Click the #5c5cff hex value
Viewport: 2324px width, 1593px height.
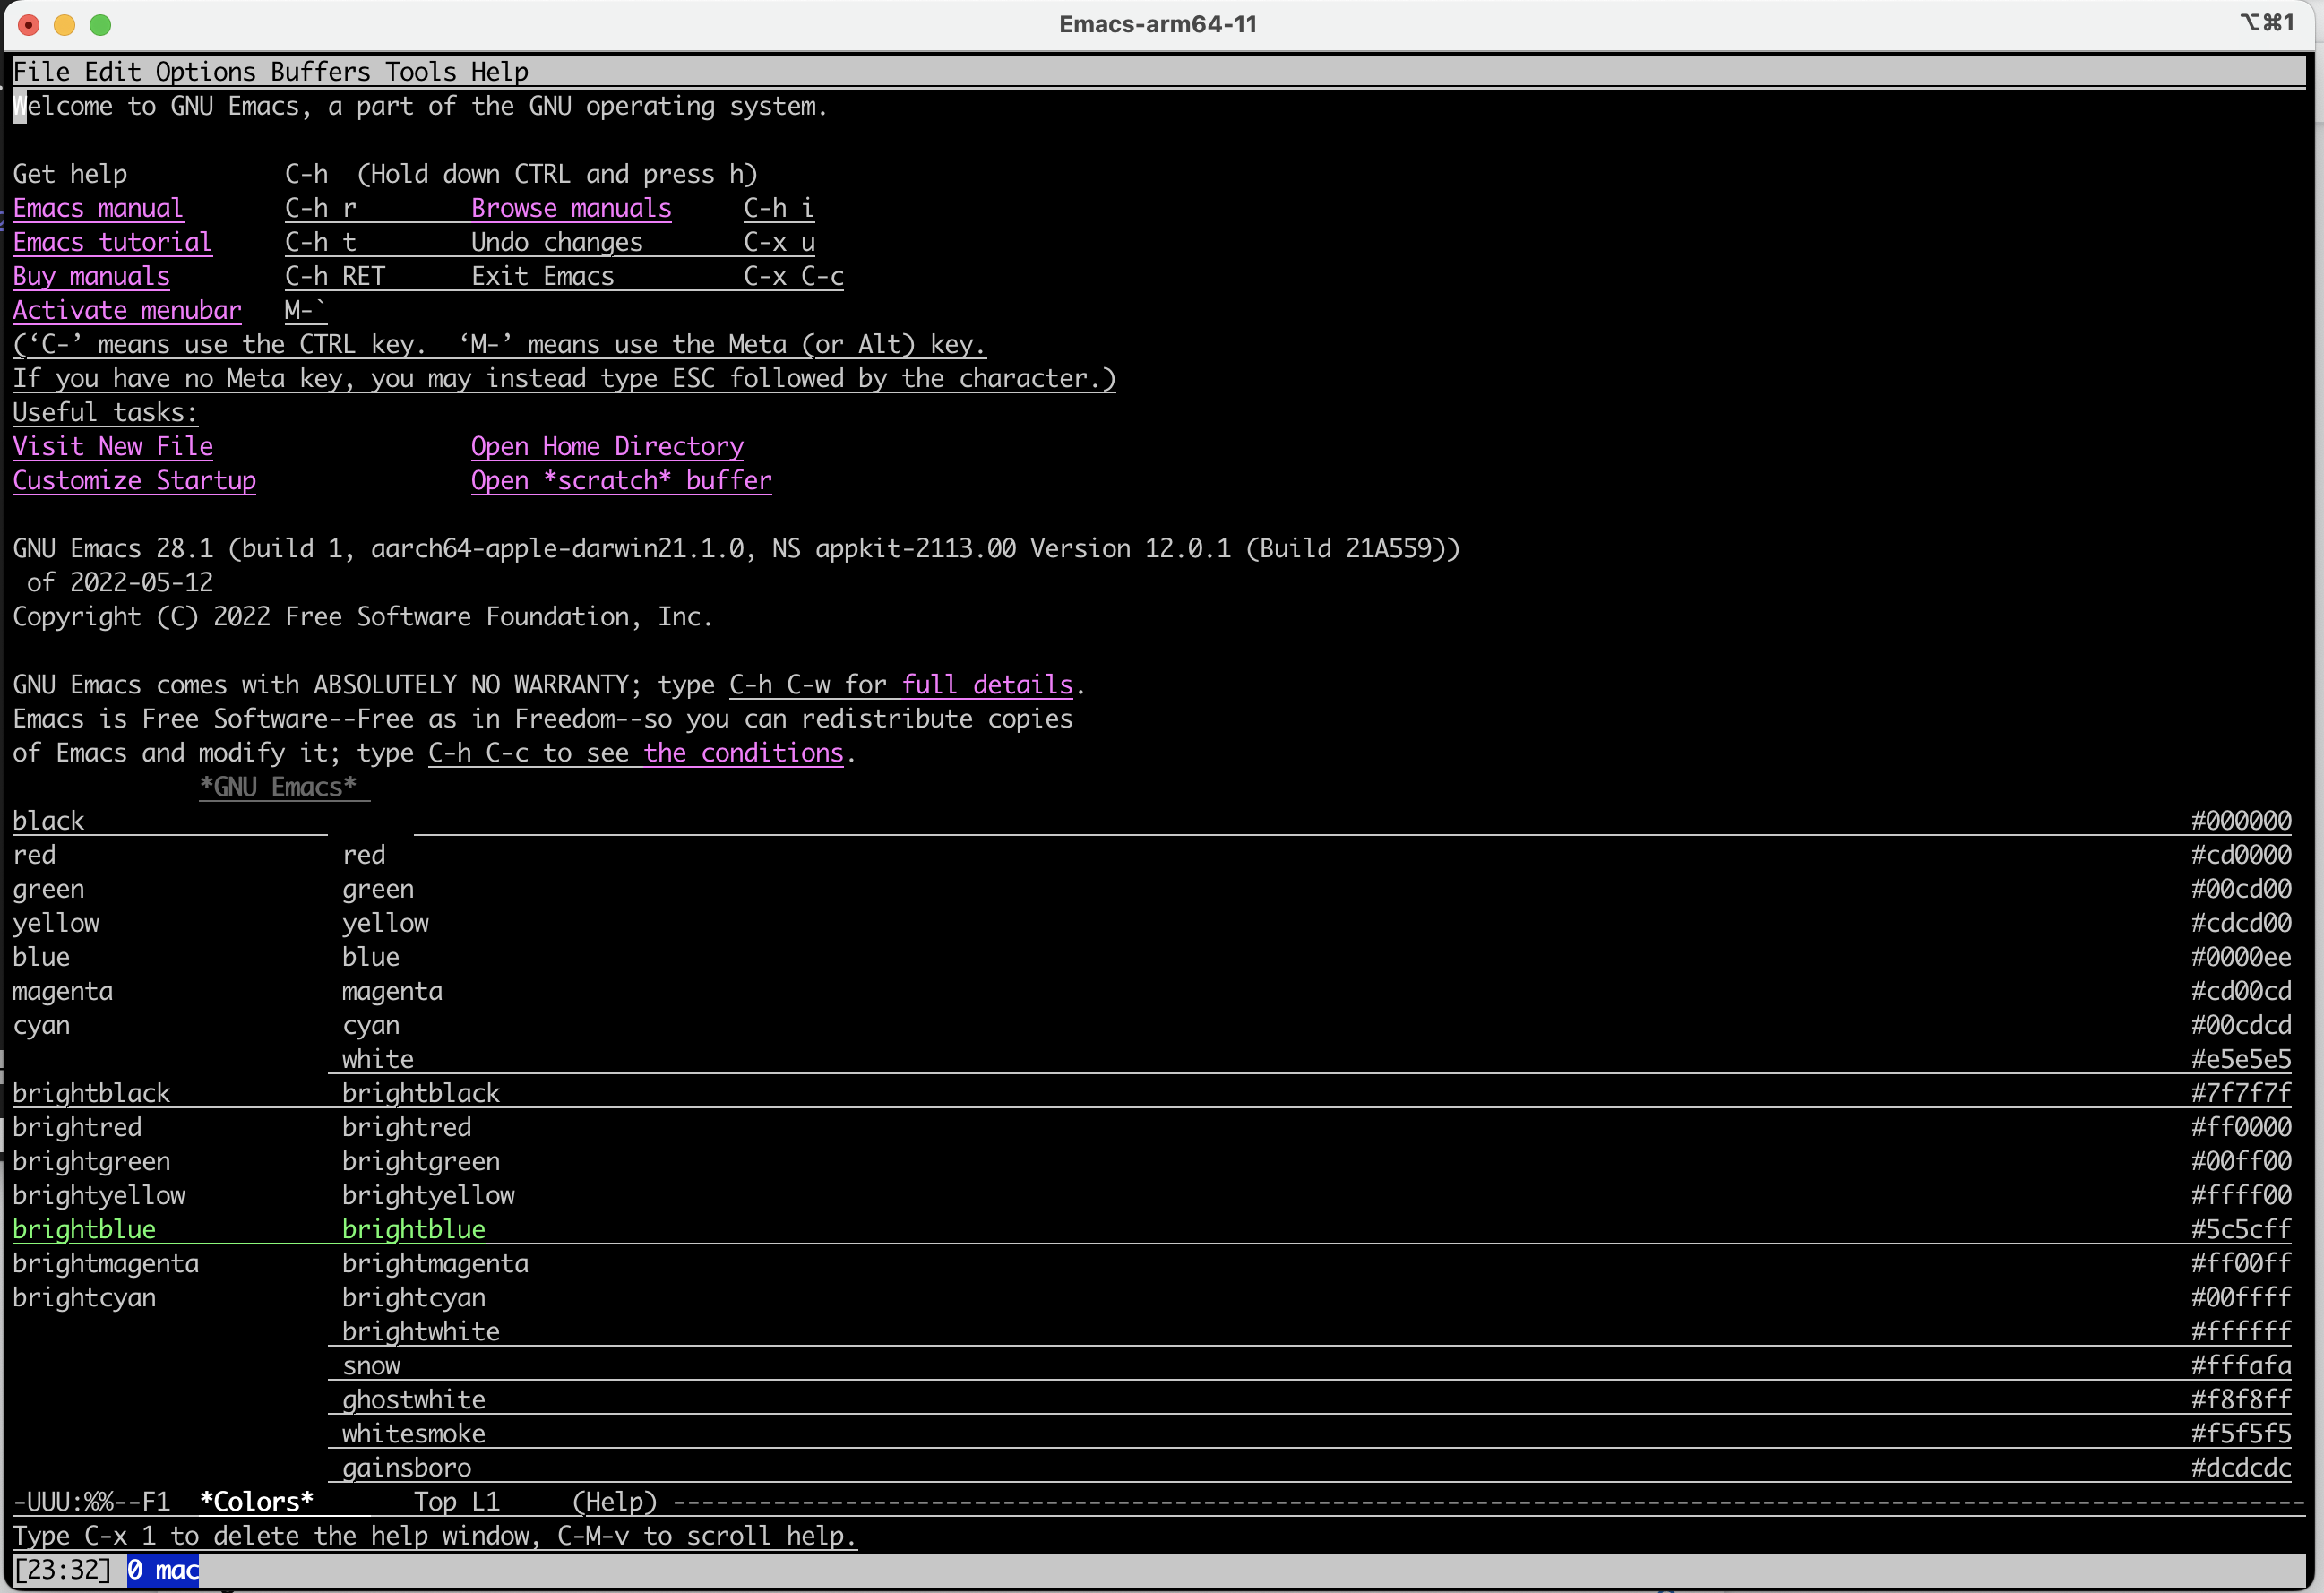tap(2241, 1228)
